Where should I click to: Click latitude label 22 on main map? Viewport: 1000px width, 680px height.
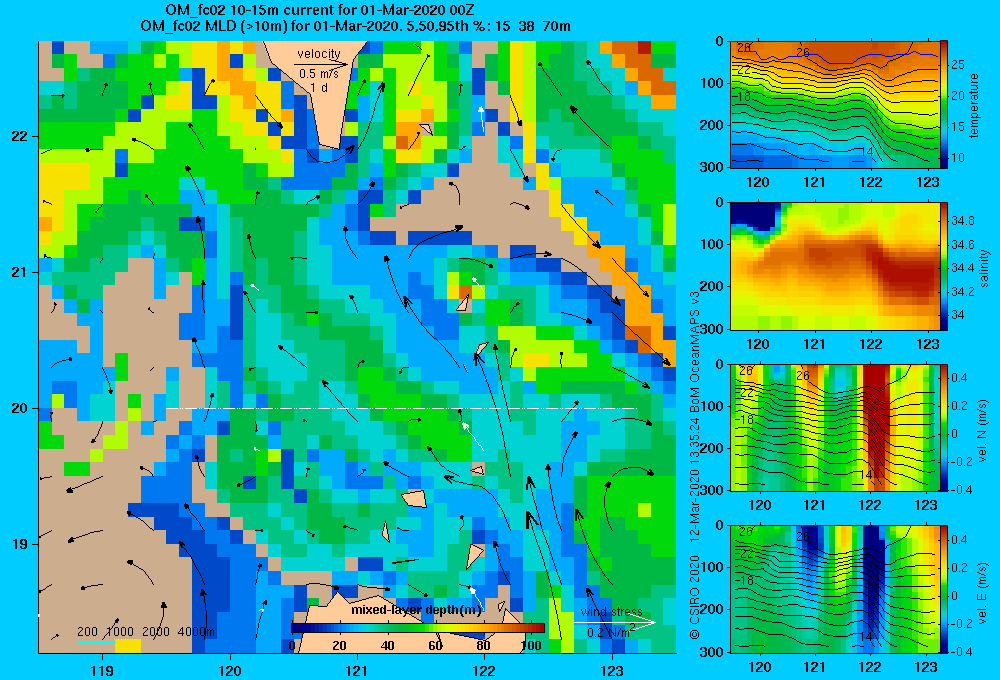(x=19, y=137)
